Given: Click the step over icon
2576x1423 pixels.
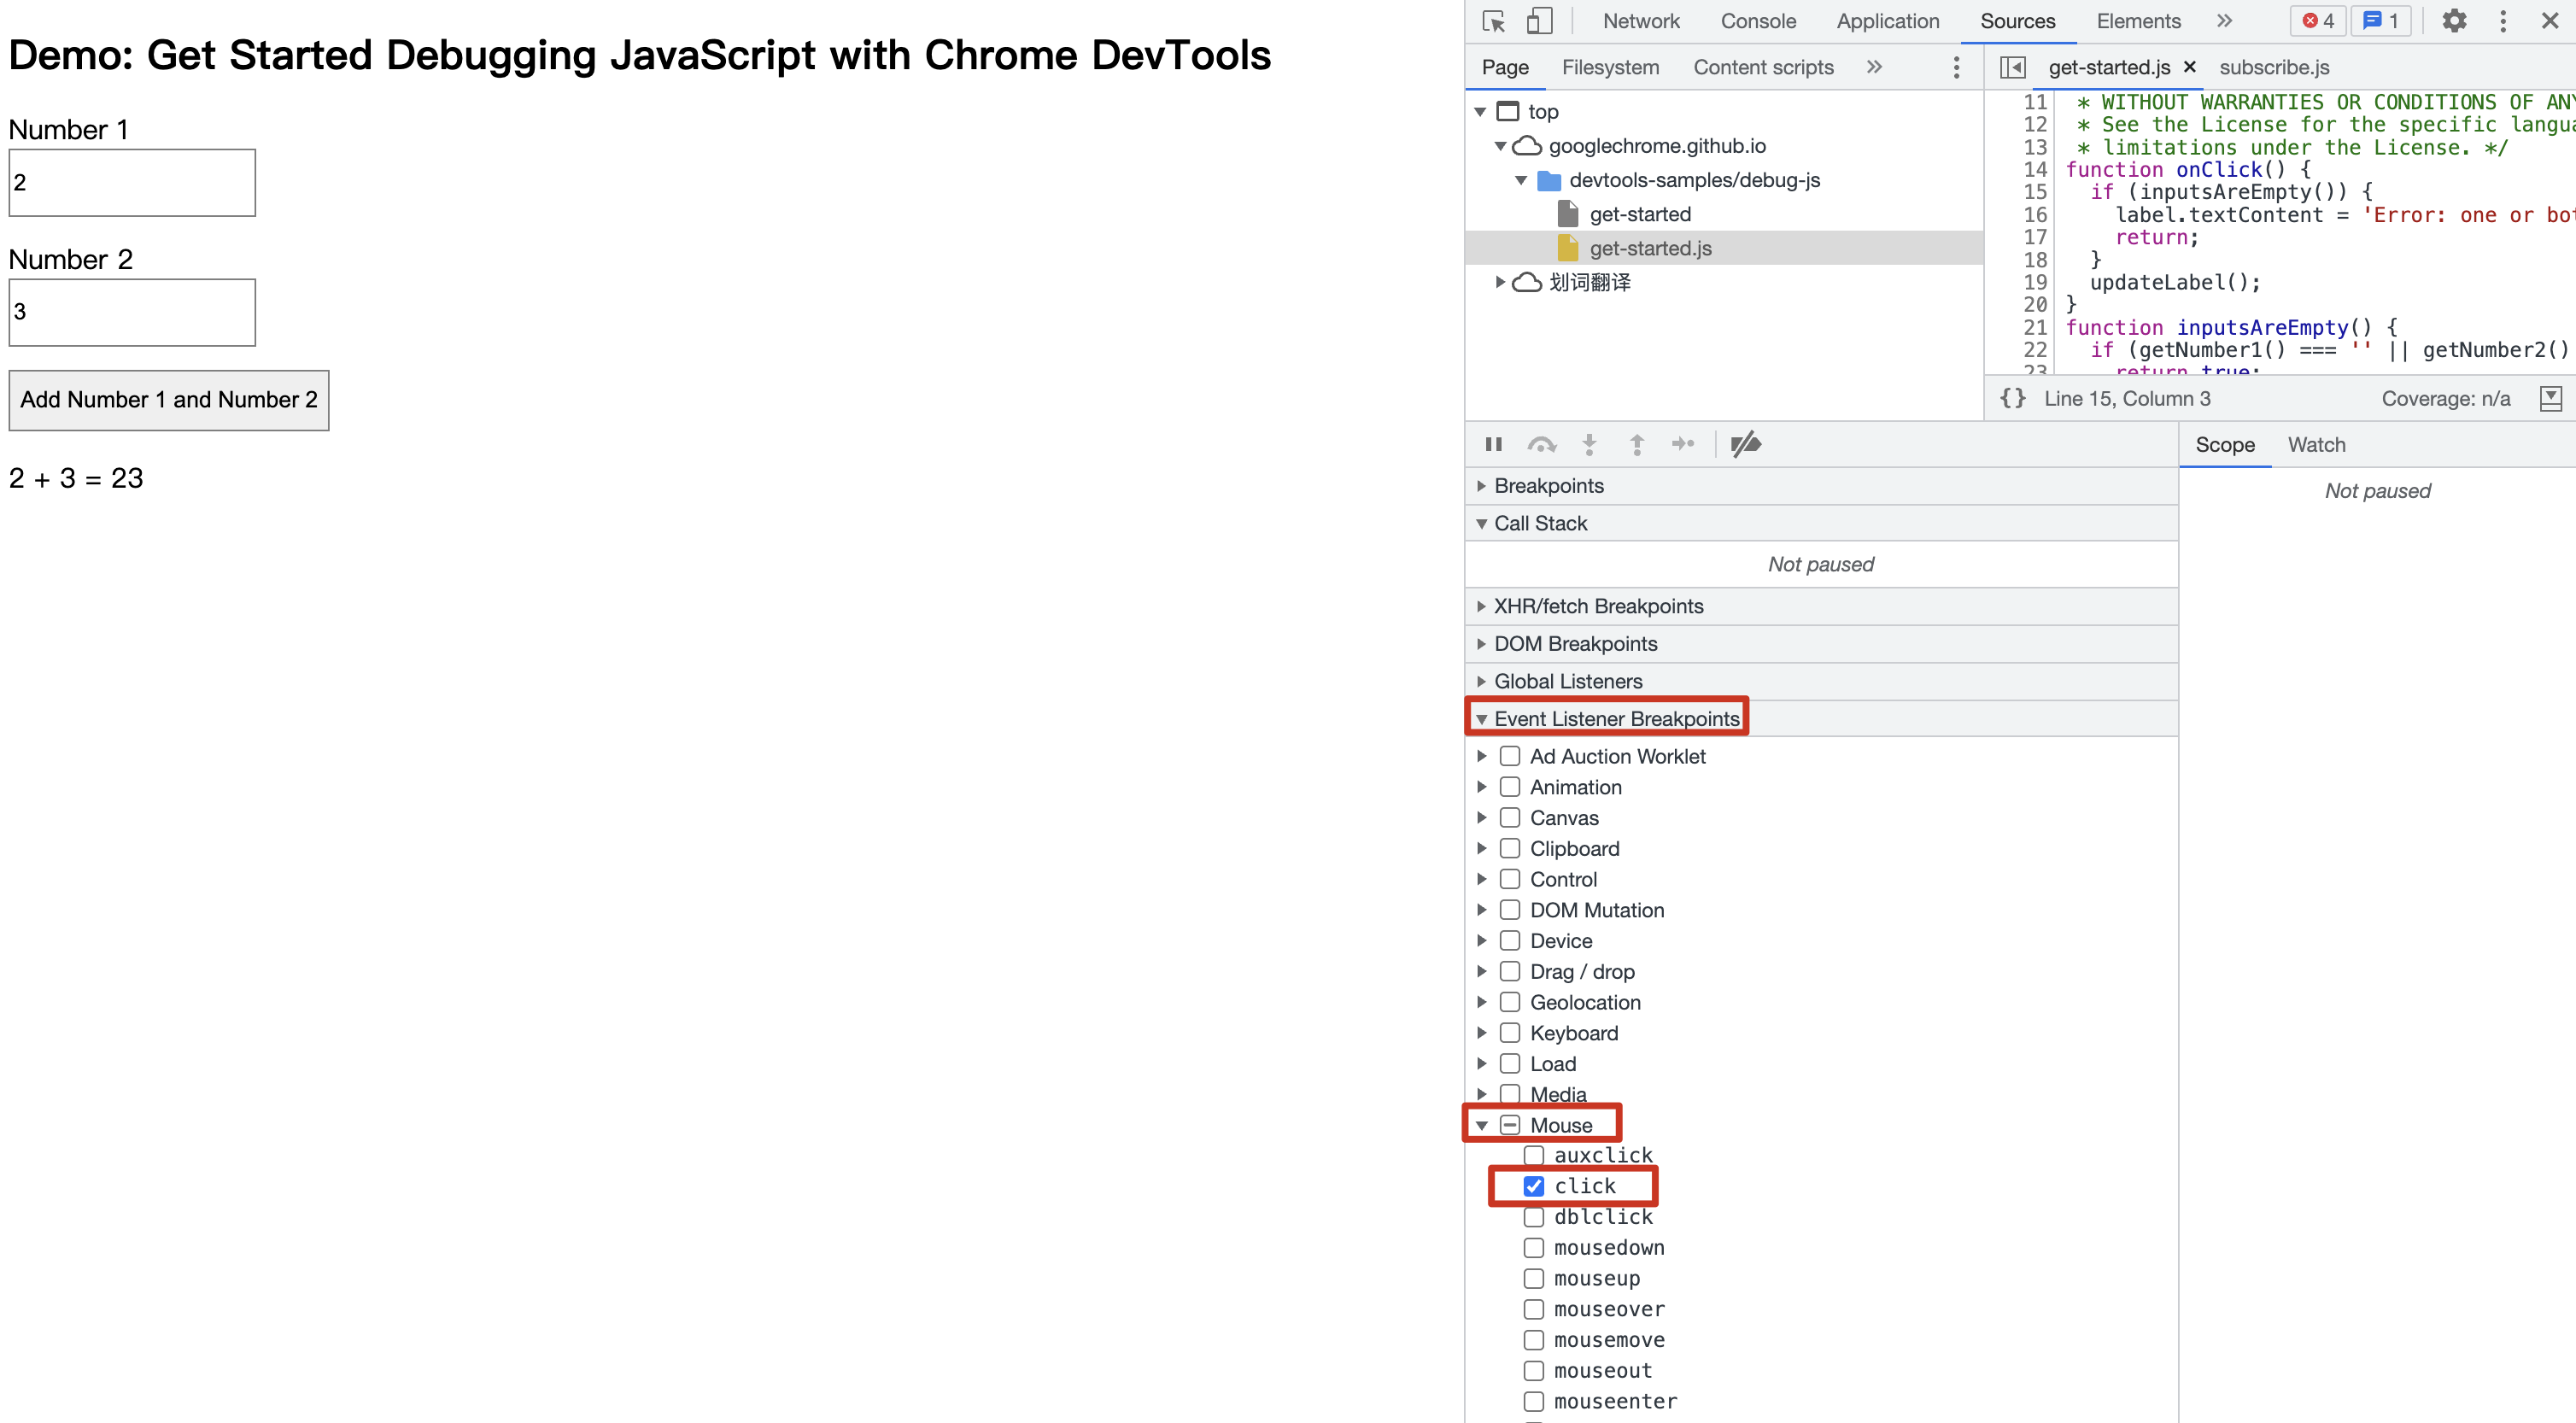Looking at the screenshot, I should coord(1541,444).
